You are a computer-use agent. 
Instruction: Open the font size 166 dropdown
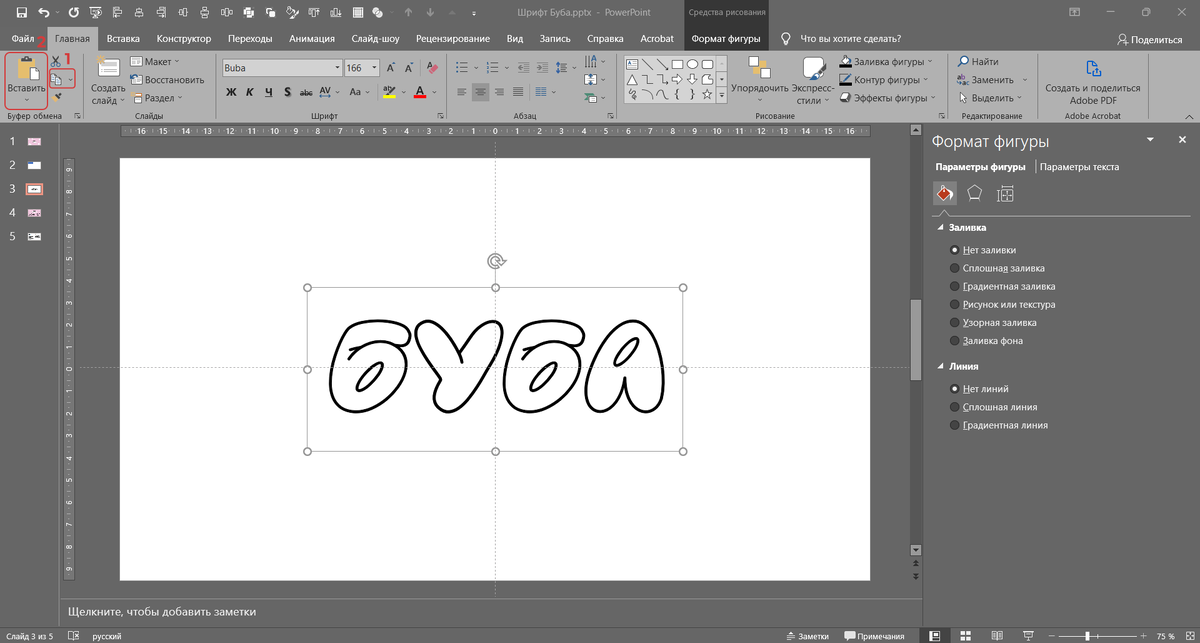click(x=374, y=68)
